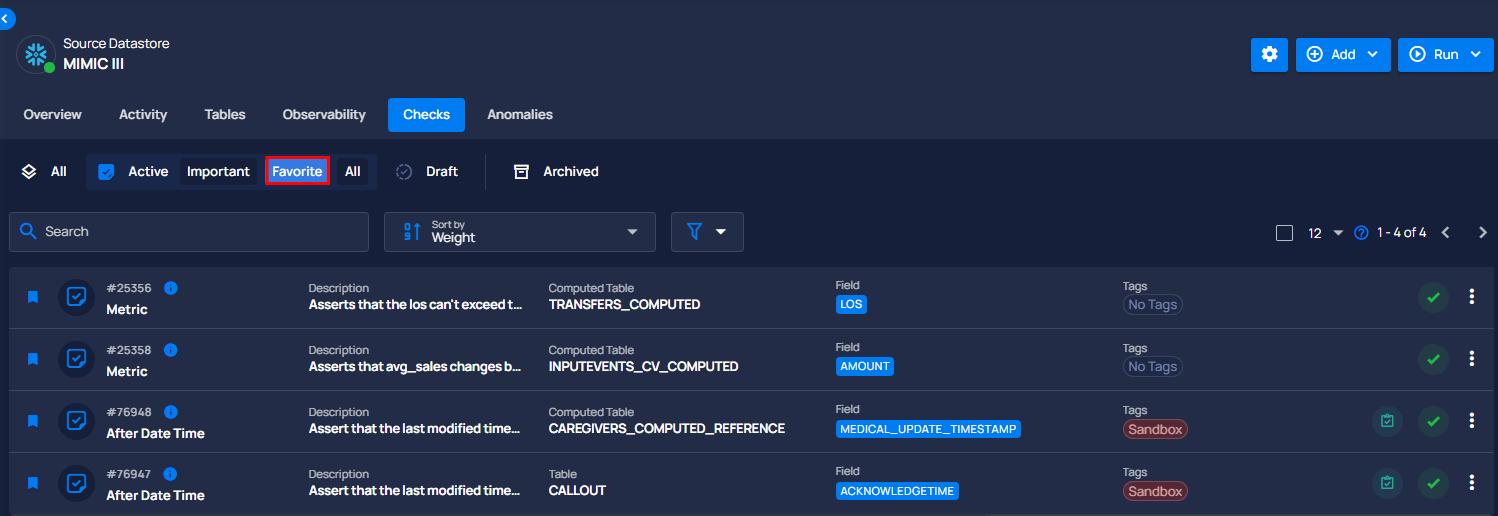Click the check-type icon for #25358 Metric
This screenshot has width=1498, height=516.
click(76, 359)
